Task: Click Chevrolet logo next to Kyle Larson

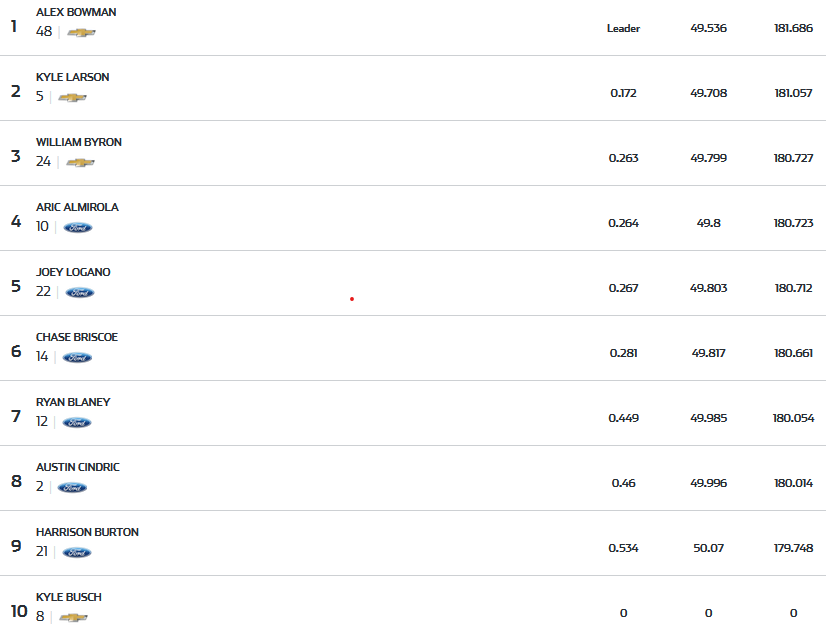Action: tap(72, 98)
